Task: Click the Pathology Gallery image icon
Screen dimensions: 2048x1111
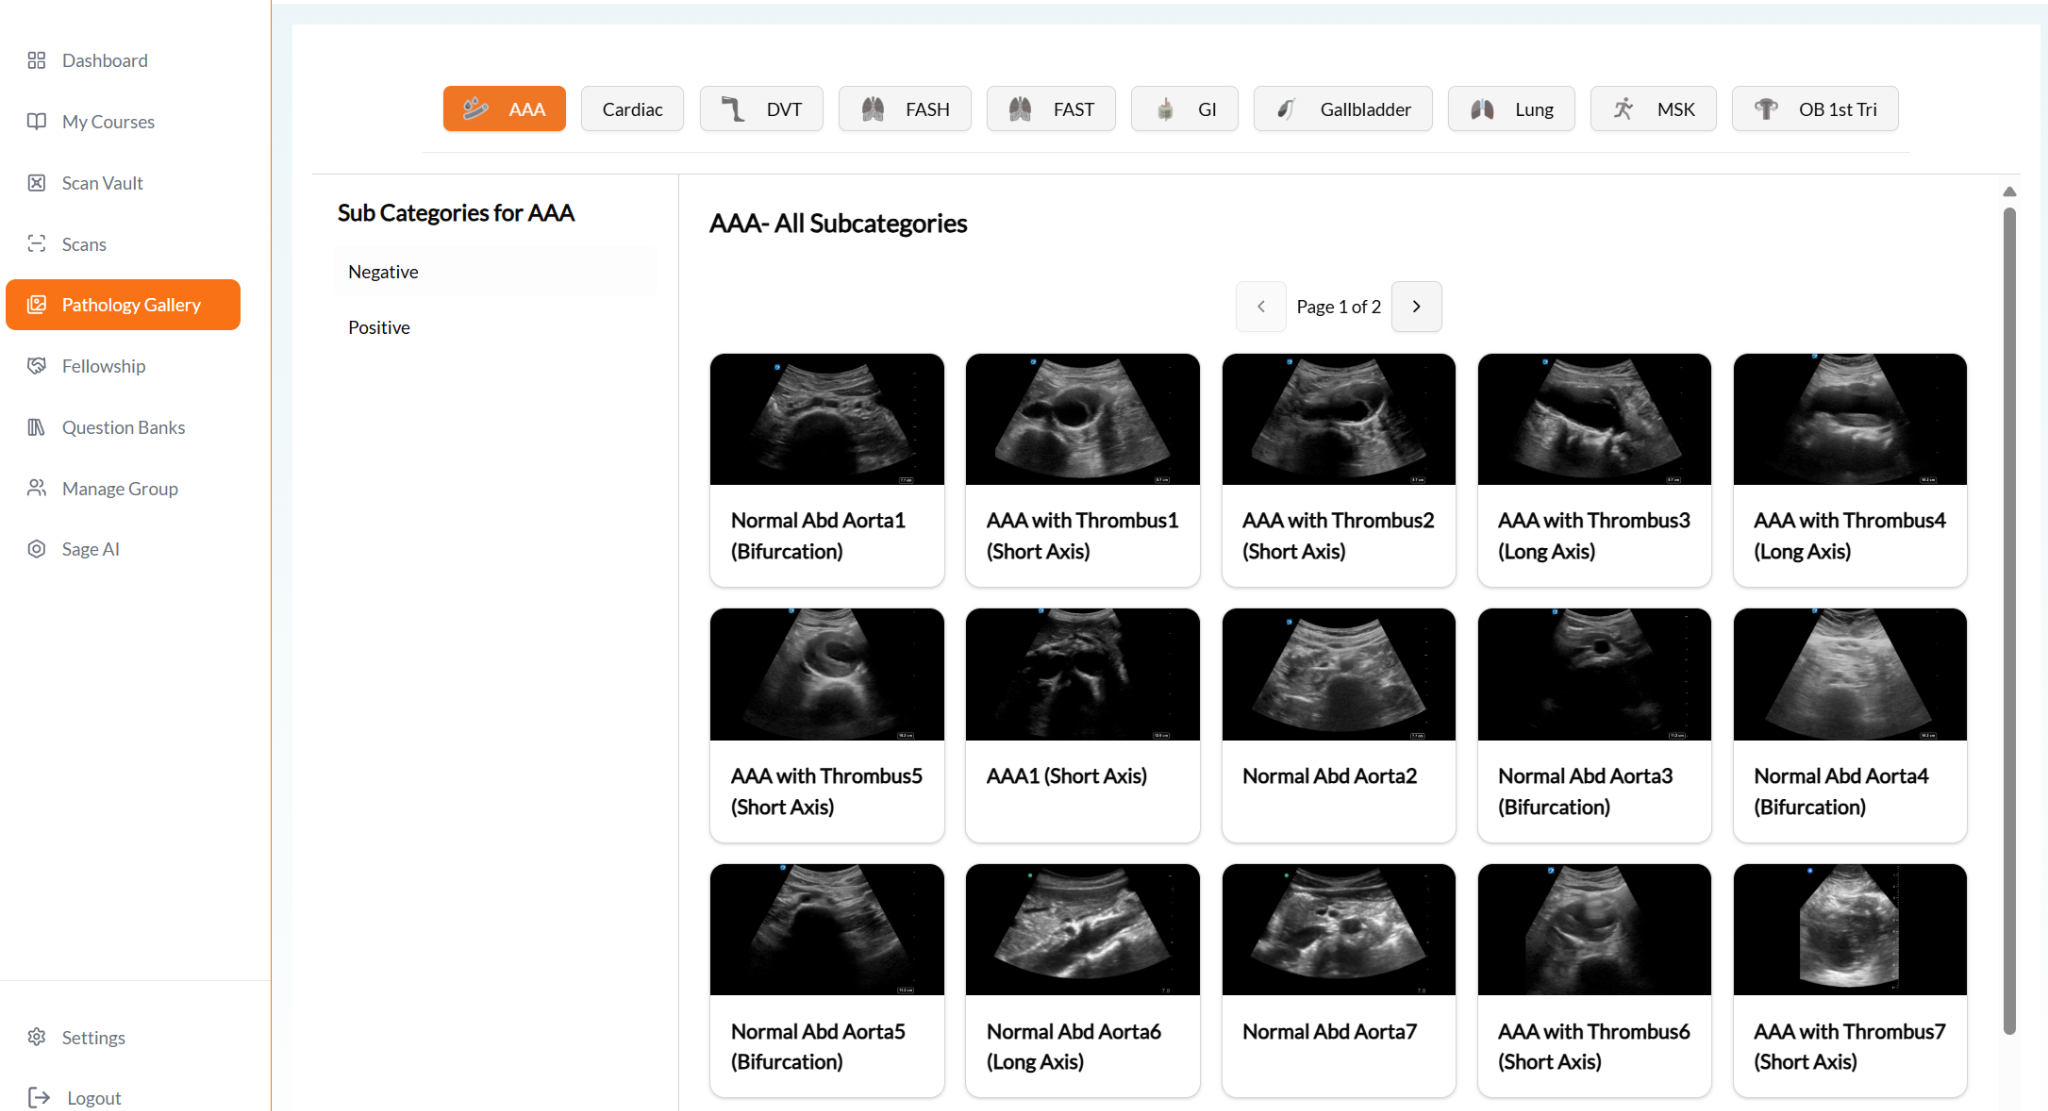Action: [37, 305]
